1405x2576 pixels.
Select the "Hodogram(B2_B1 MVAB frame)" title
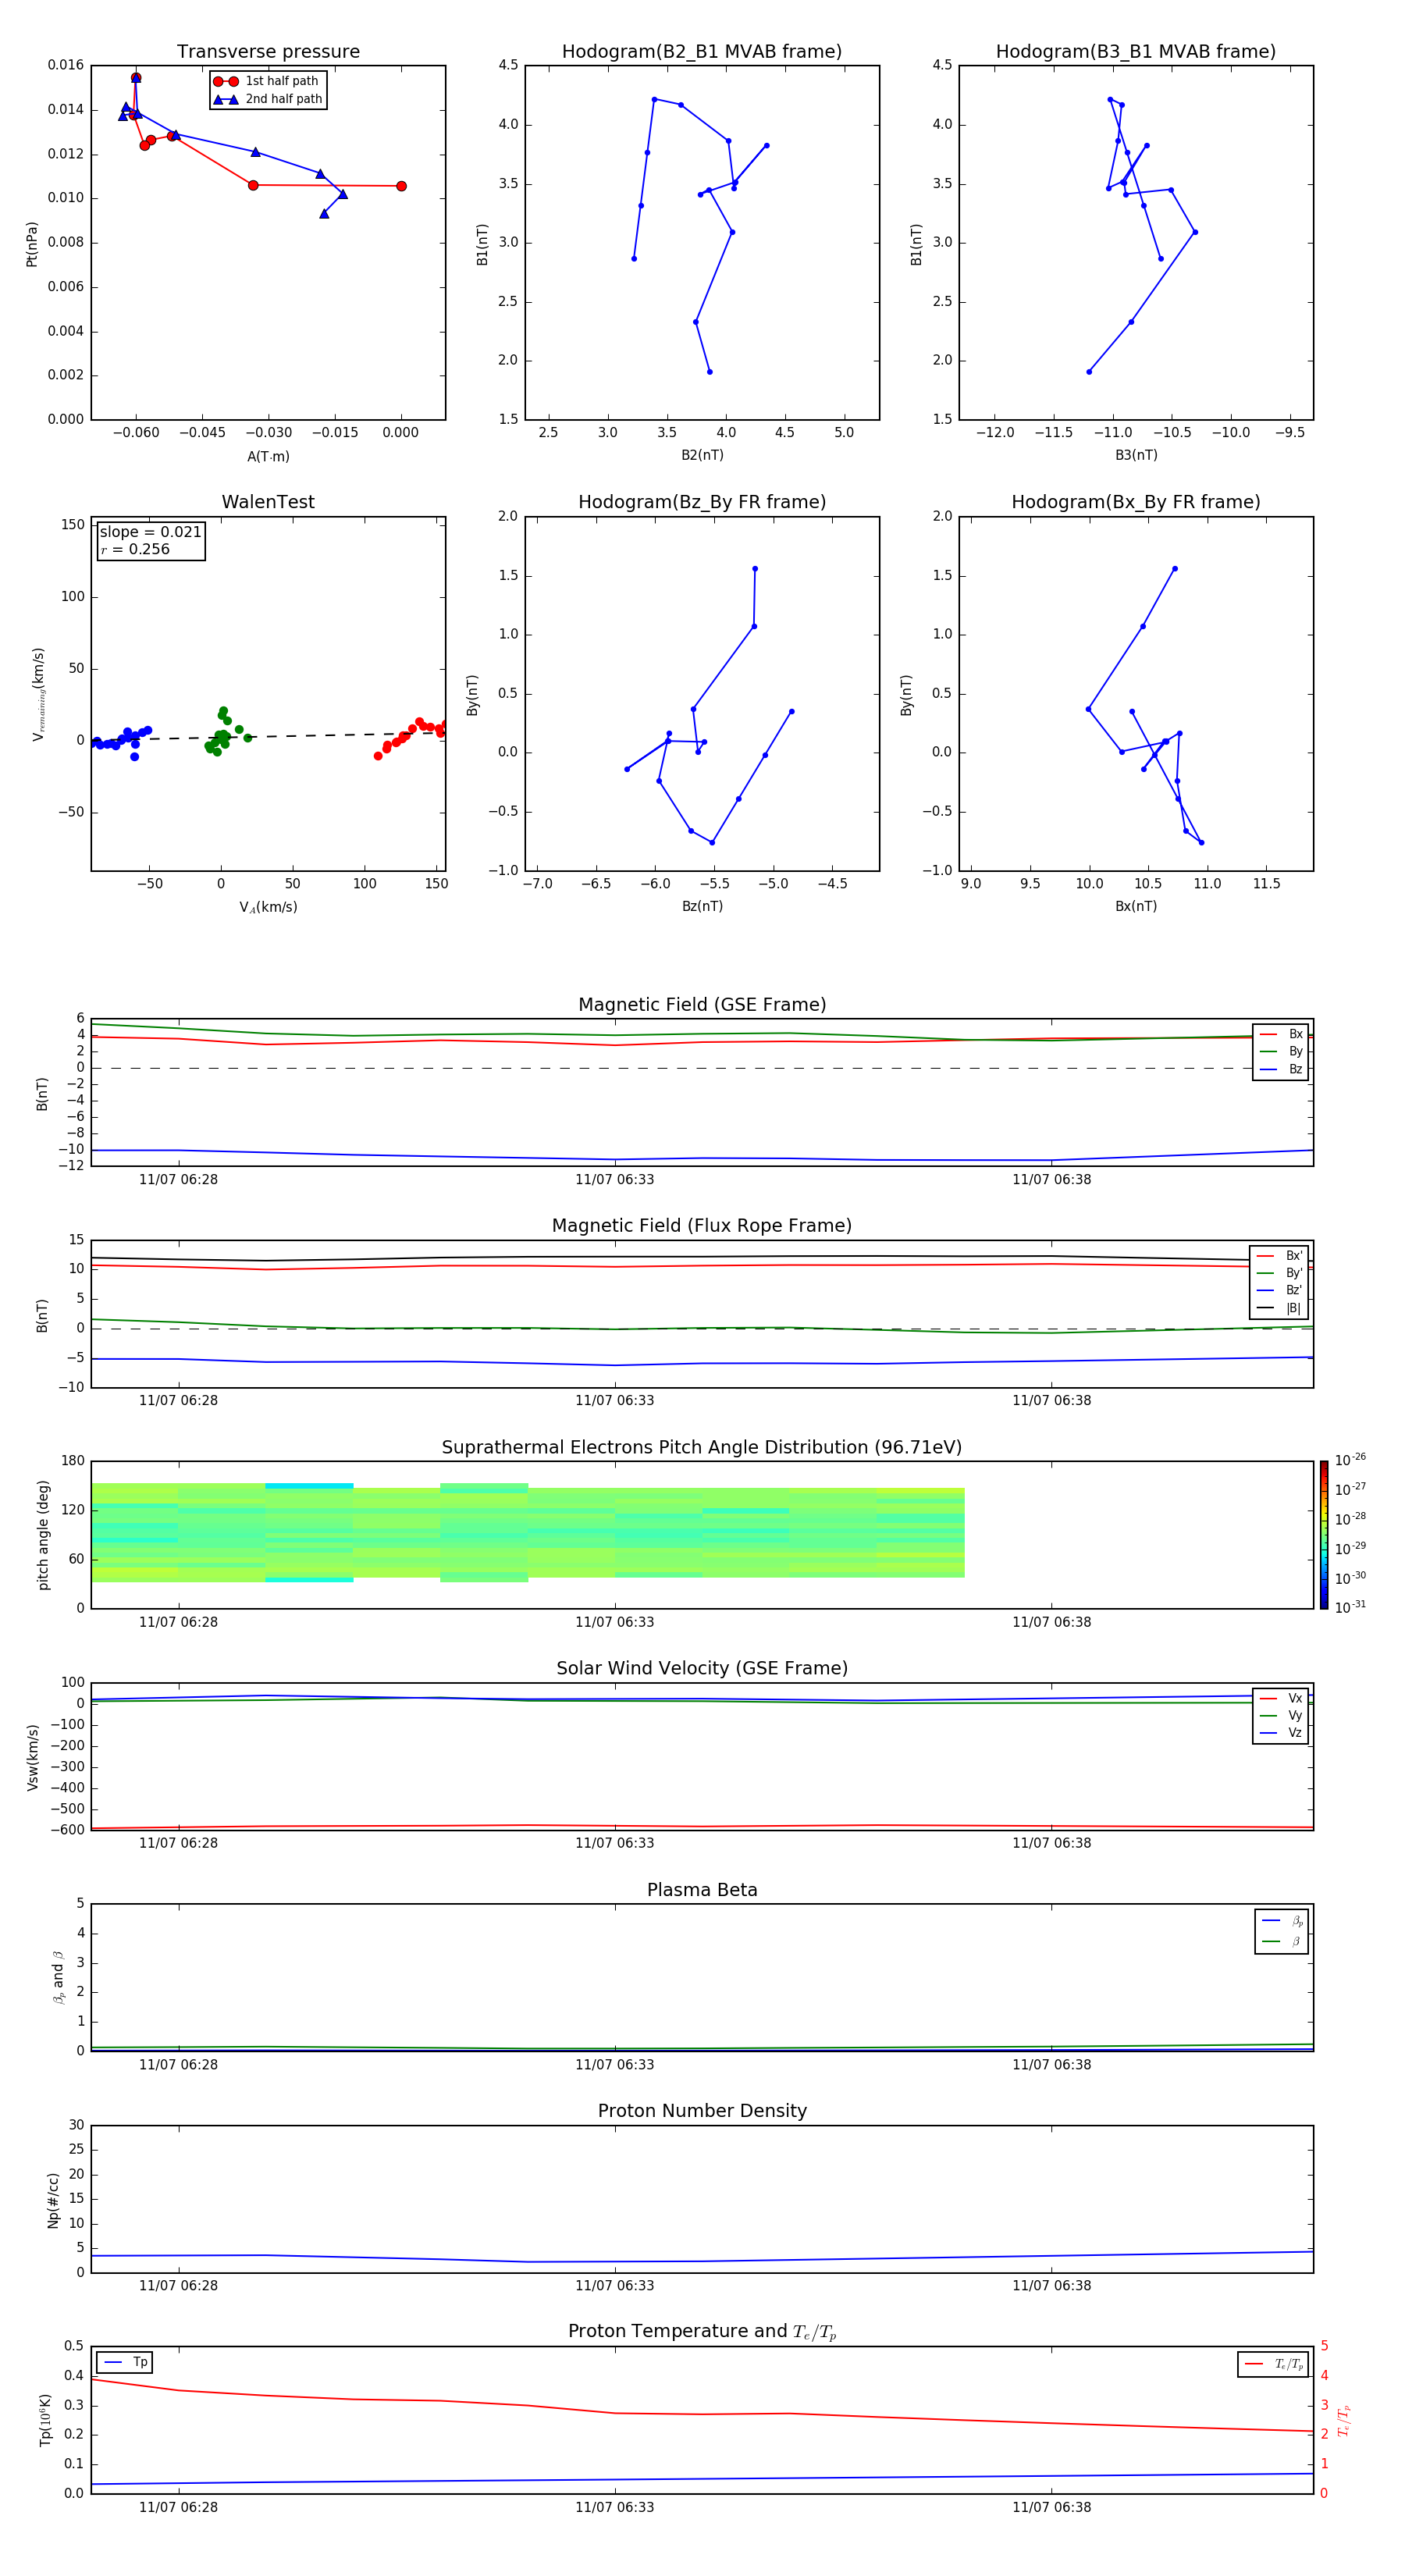(x=702, y=52)
